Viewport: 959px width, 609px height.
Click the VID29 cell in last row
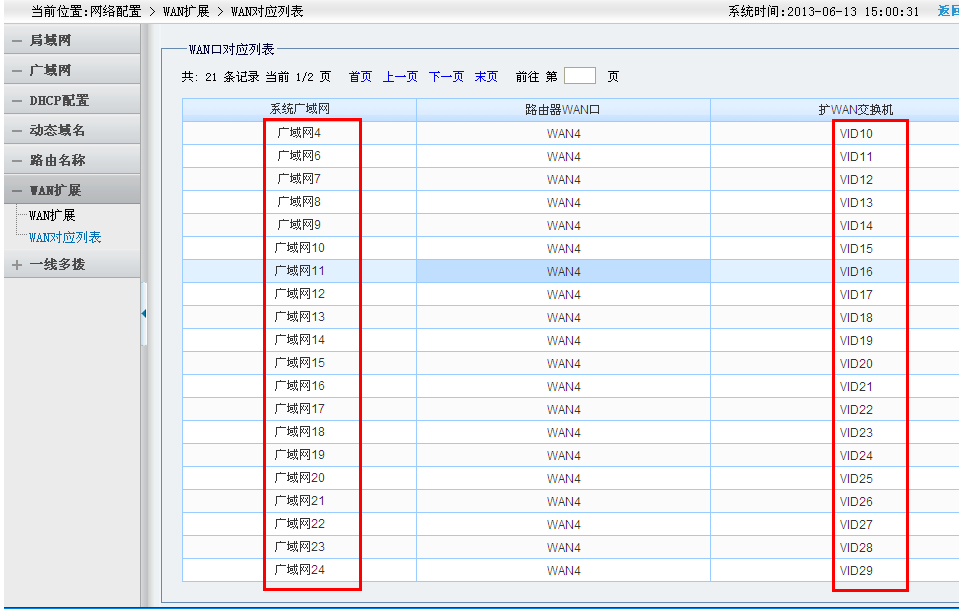coord(856,570)
